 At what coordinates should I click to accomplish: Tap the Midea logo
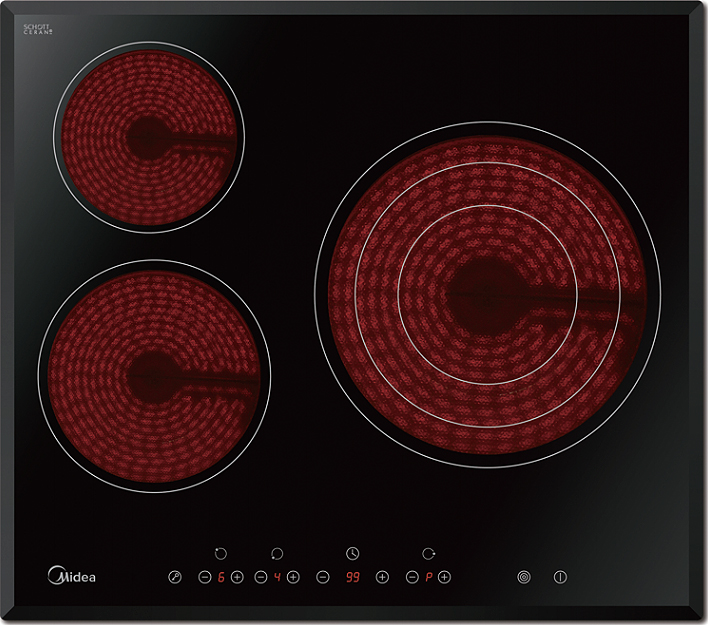71,575
